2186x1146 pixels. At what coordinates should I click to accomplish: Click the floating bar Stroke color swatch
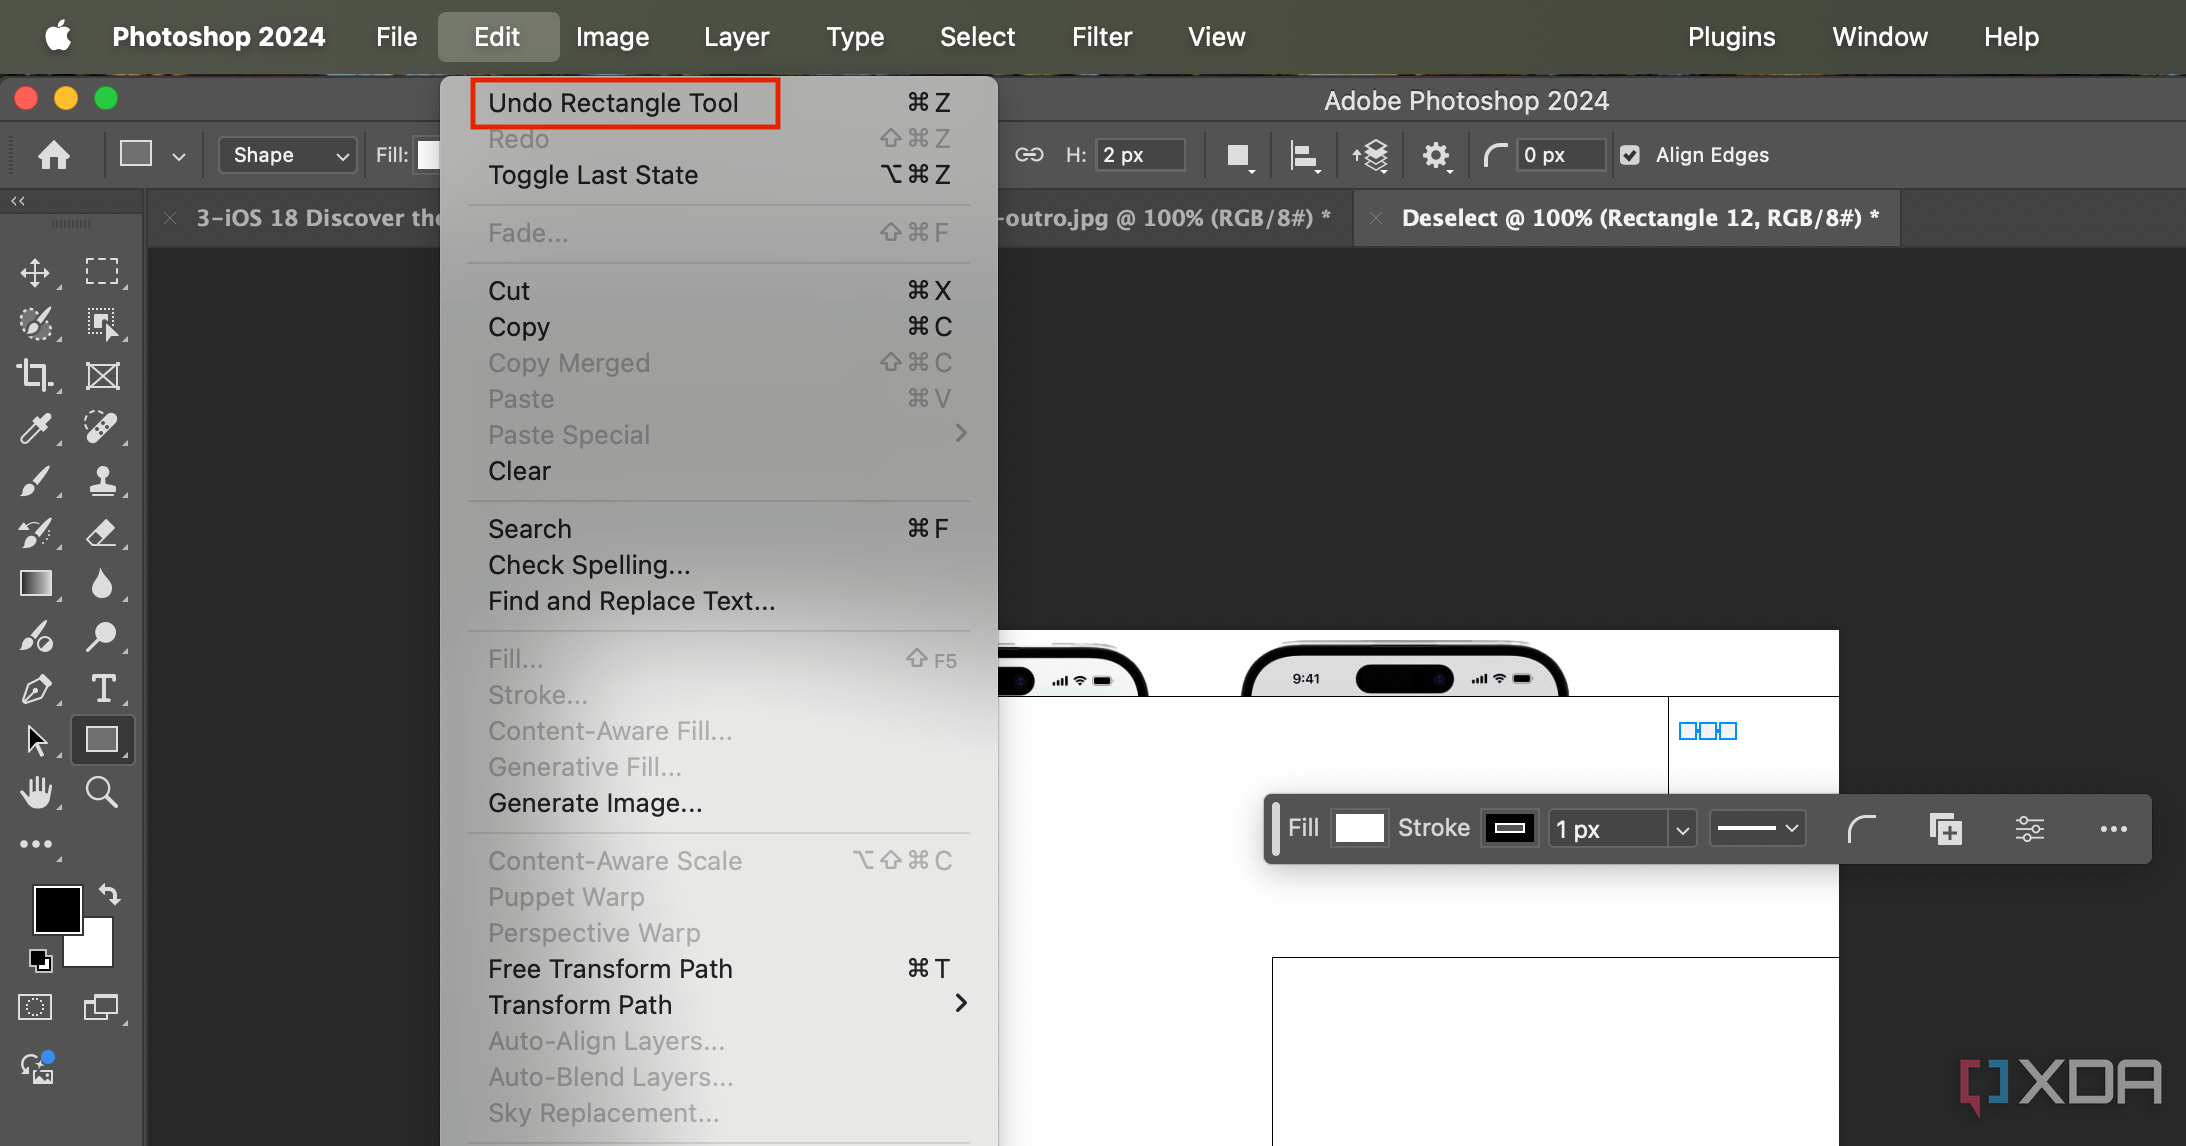click(x=1509, y=828)
